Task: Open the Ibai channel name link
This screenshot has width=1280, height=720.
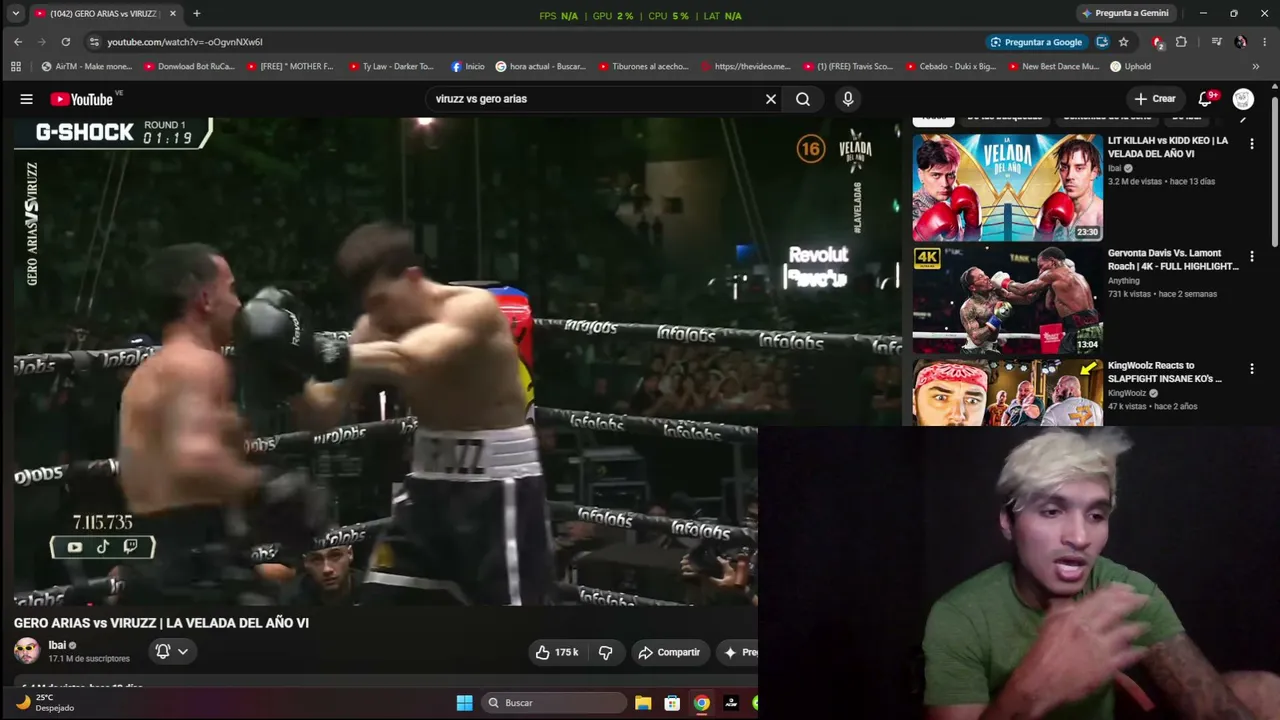Action: 57,645
